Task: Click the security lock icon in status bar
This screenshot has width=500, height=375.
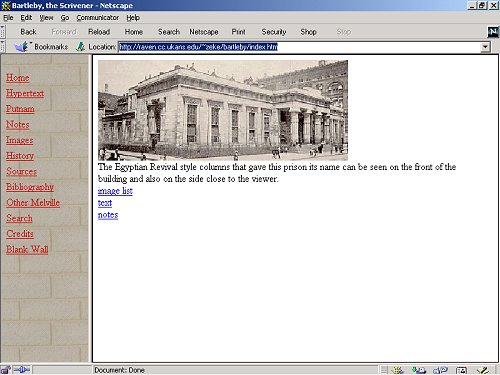Action: (6, 370)
